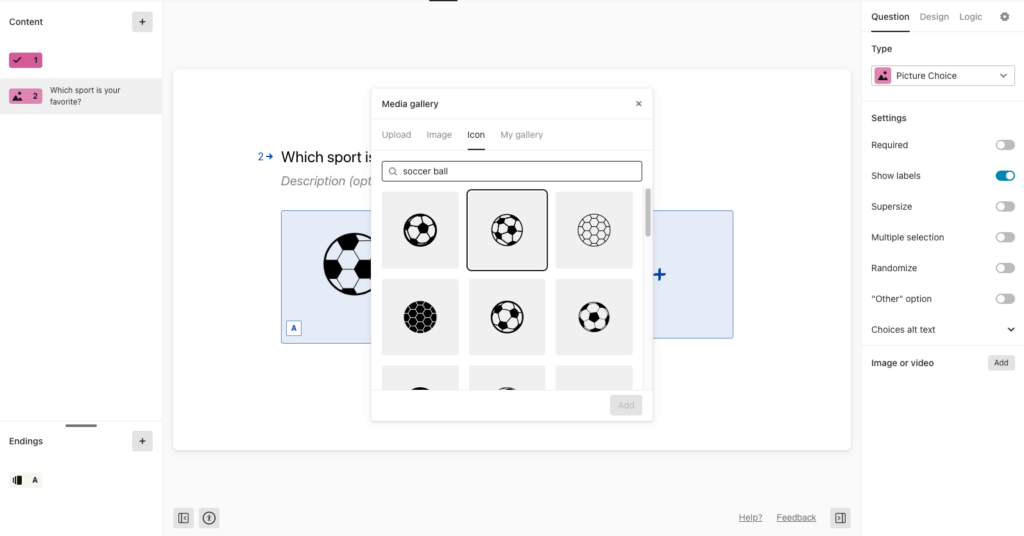1024x536 pixels.
Task: Close the Media gallery dialog
Action: 639,104
